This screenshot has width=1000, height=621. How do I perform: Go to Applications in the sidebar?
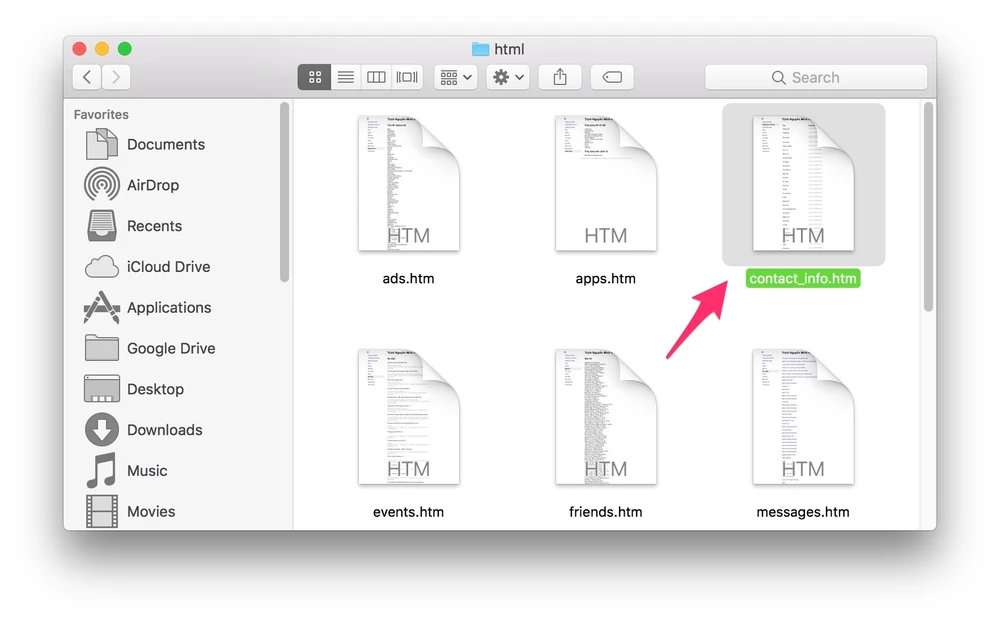point(168,308)
